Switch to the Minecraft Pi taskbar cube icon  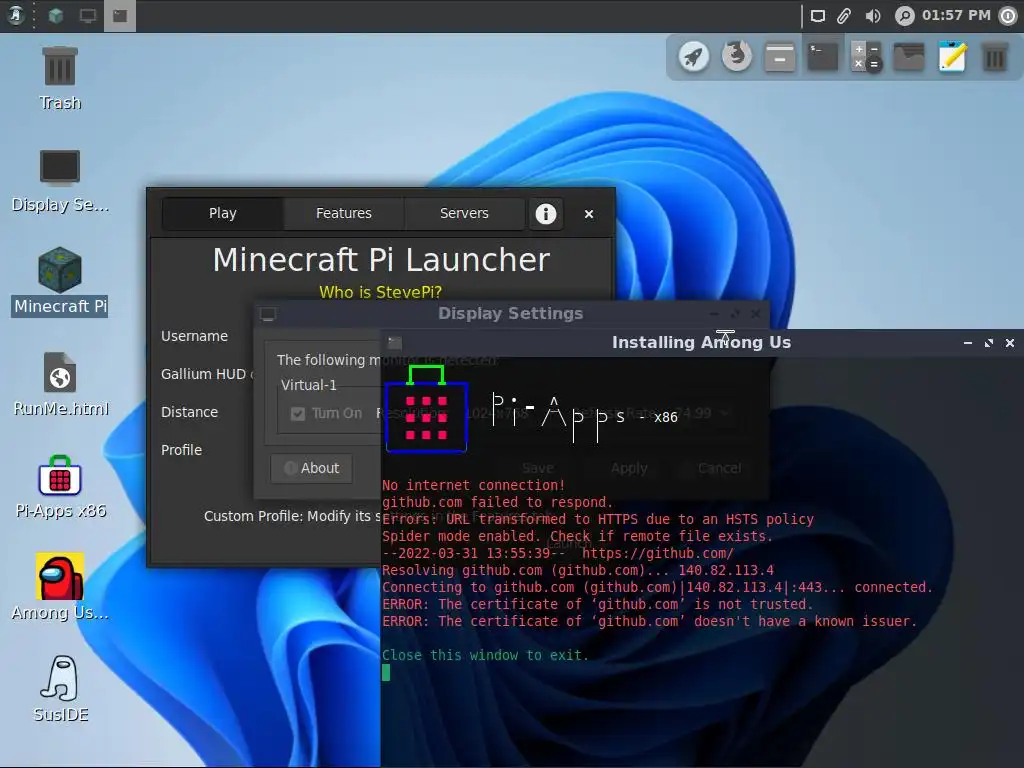pyautogui.click(x=56, y=16)
